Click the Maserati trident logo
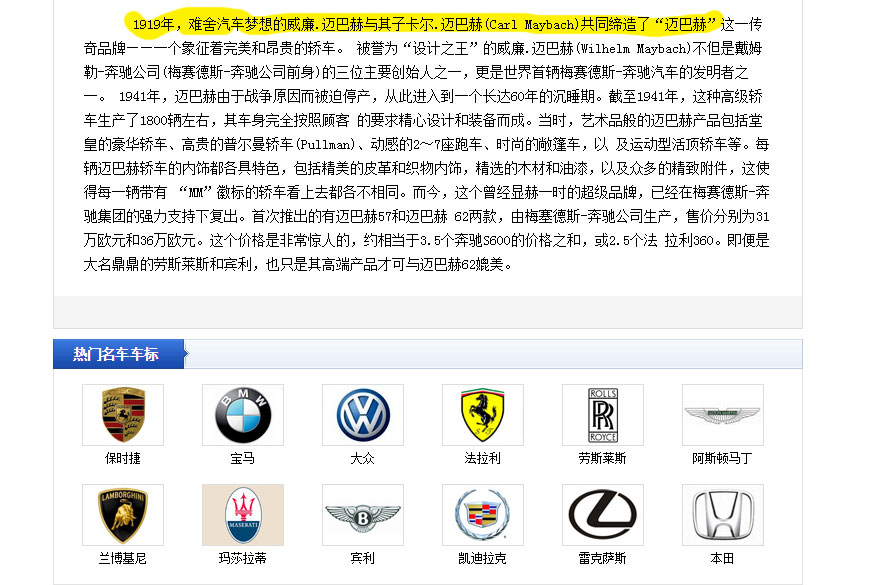The height and width of the screenshot is (585, 870). 242,515
